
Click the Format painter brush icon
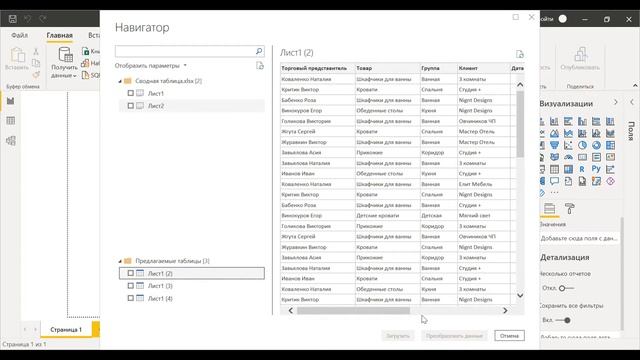pos(36,74)
